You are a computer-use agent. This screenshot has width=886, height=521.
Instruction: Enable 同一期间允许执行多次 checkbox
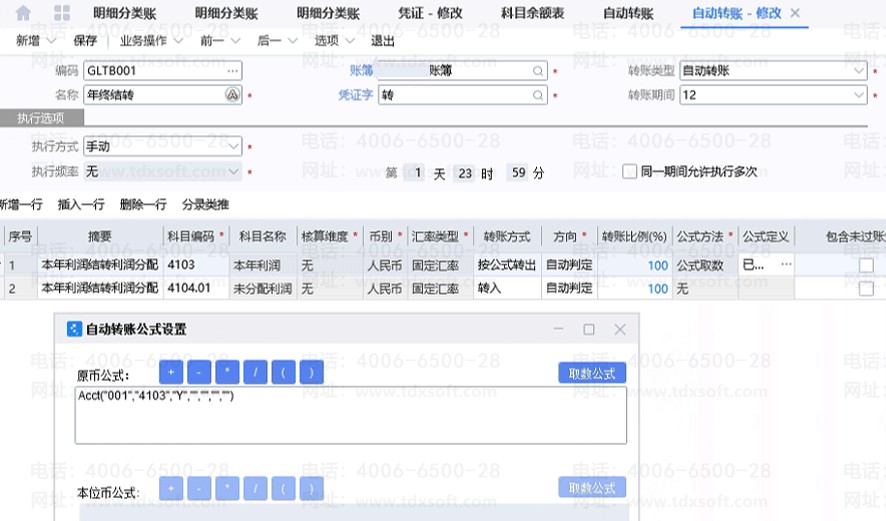pos(630,172)
